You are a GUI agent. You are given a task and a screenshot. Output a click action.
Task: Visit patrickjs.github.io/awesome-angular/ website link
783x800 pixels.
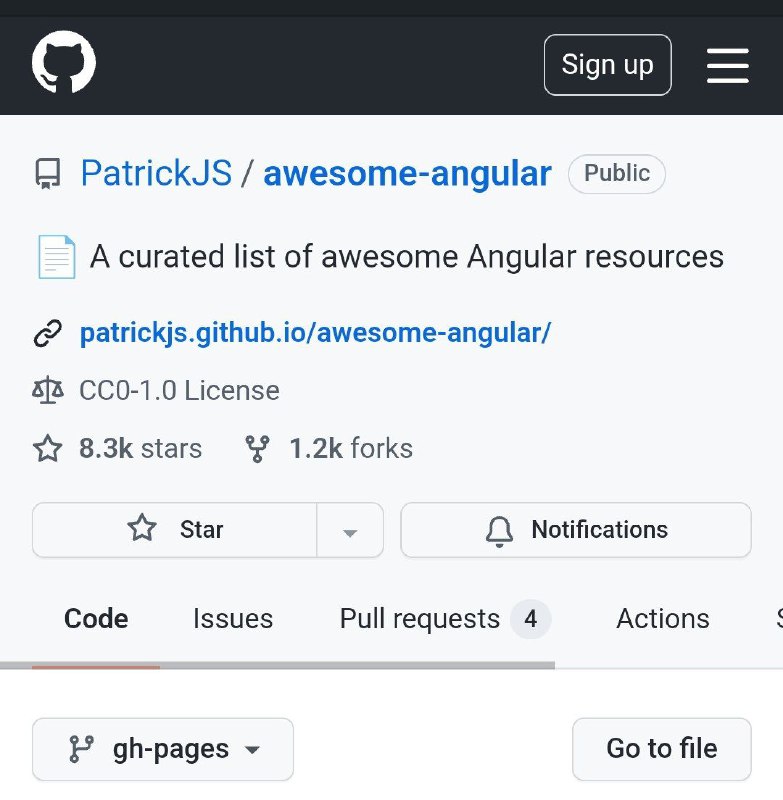click(316, 333)
